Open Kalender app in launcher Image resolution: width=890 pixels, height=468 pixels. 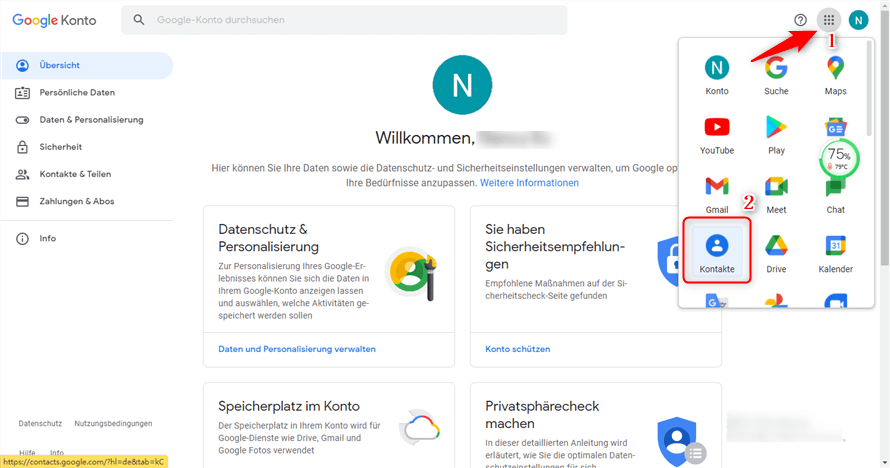pos(835,254)
